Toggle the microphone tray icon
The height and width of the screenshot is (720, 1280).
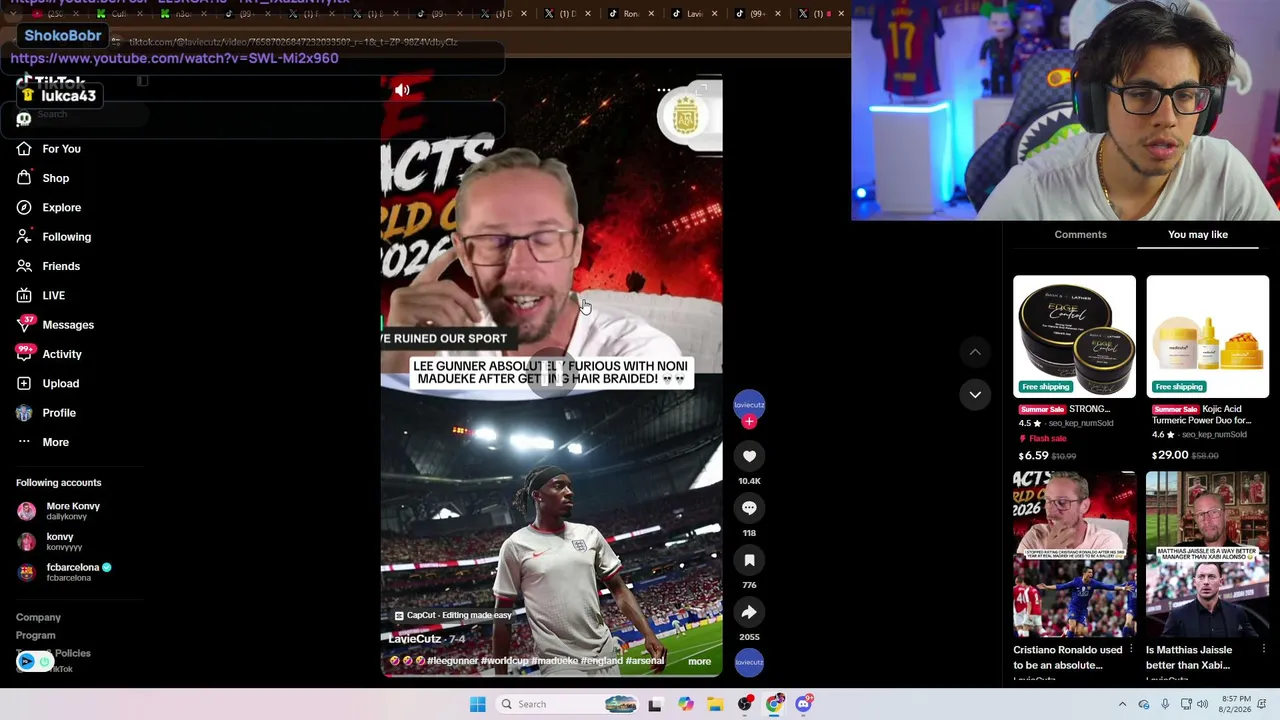(1165, 704)
